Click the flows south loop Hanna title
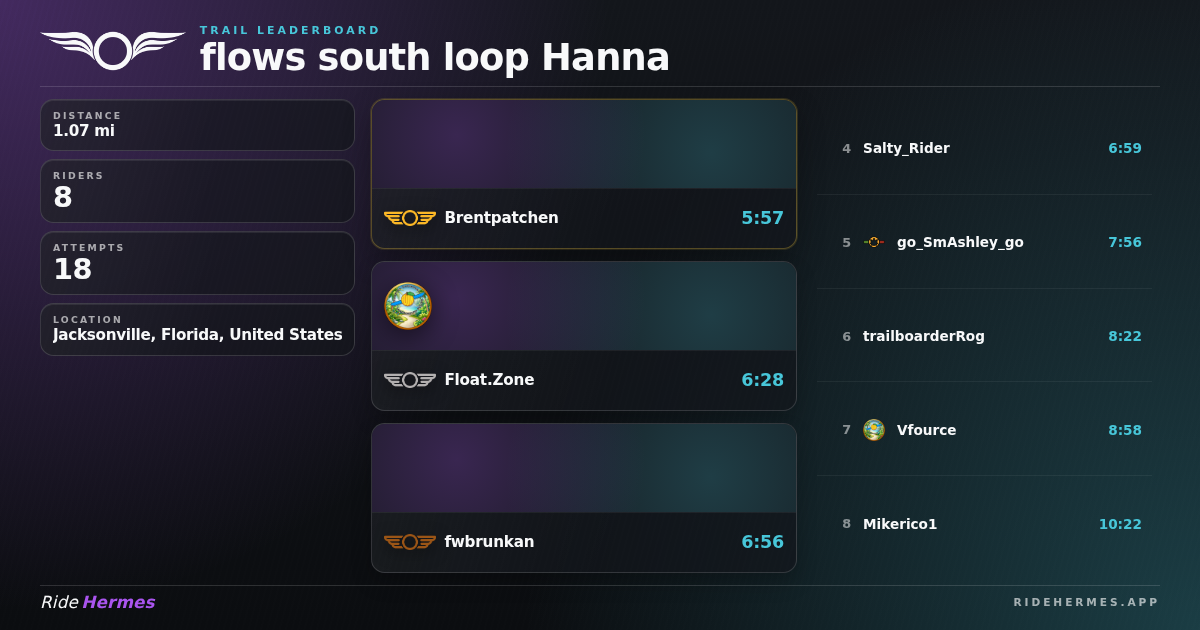This screenshot has width=1200, height=630. [435, 58]
